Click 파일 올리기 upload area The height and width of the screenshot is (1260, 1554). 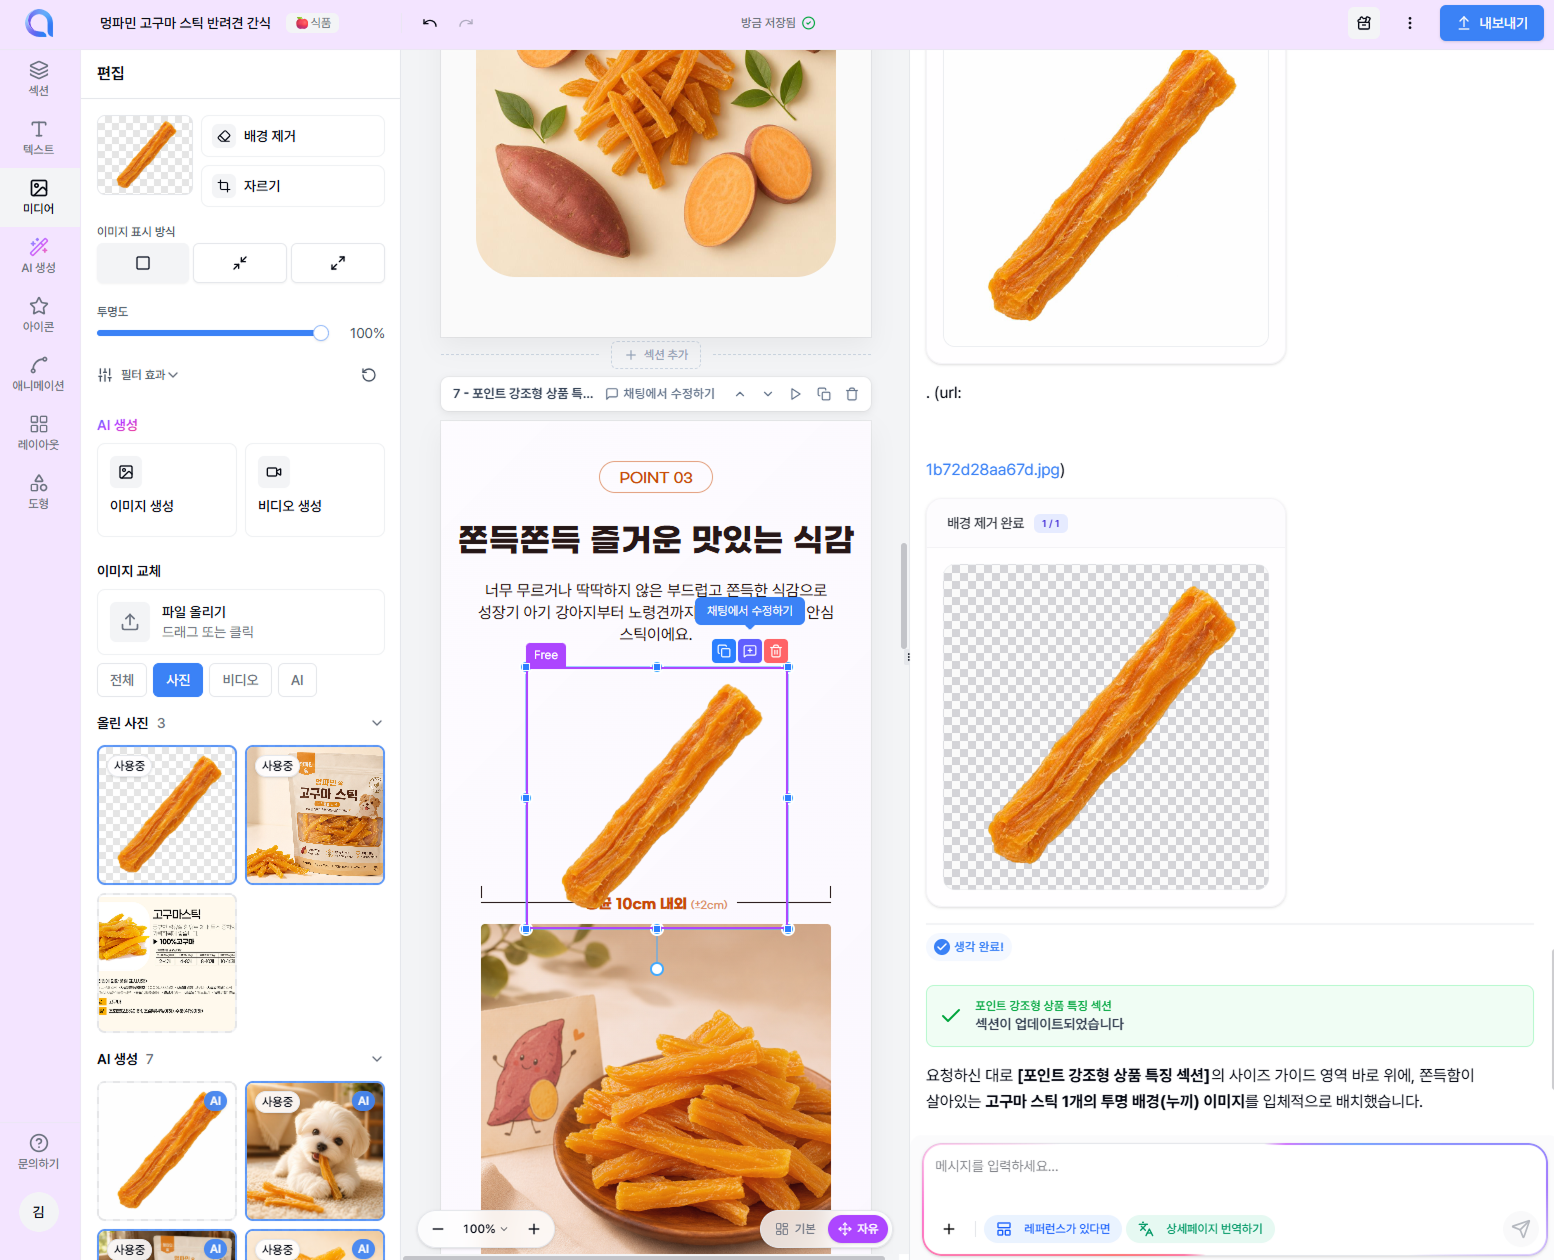pyautogui.click(x=241, y=622)
